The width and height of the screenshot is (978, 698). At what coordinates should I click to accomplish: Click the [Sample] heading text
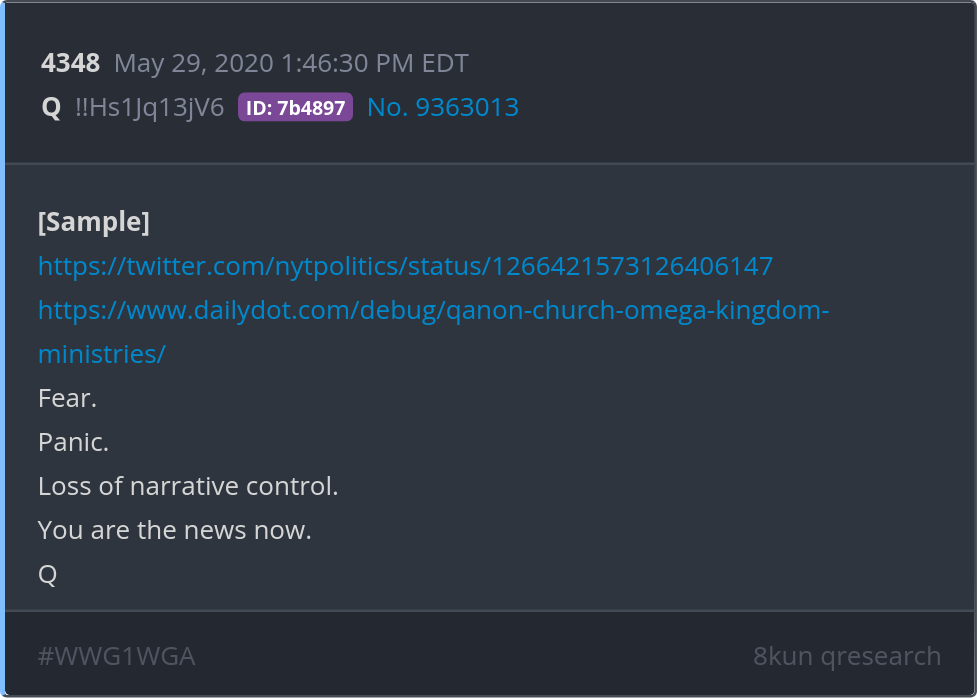coord(94,222)
